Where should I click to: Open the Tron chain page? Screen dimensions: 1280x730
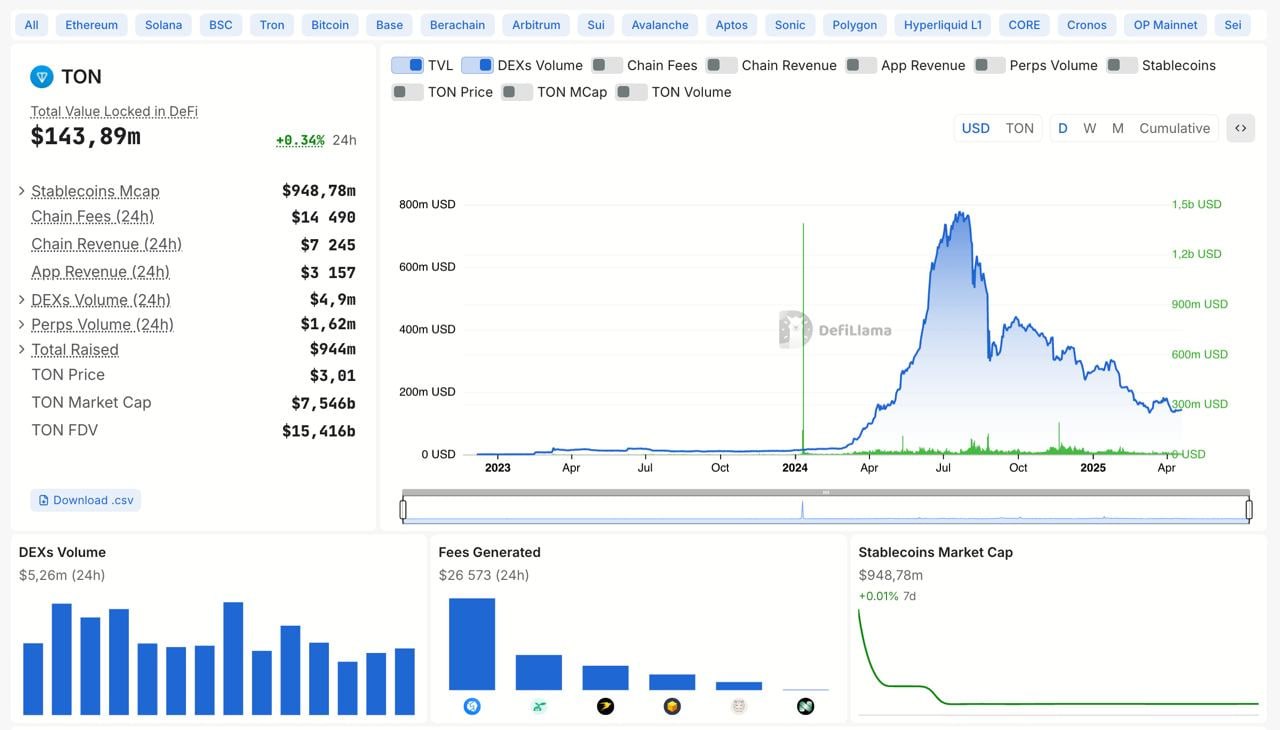pos(272,25)
